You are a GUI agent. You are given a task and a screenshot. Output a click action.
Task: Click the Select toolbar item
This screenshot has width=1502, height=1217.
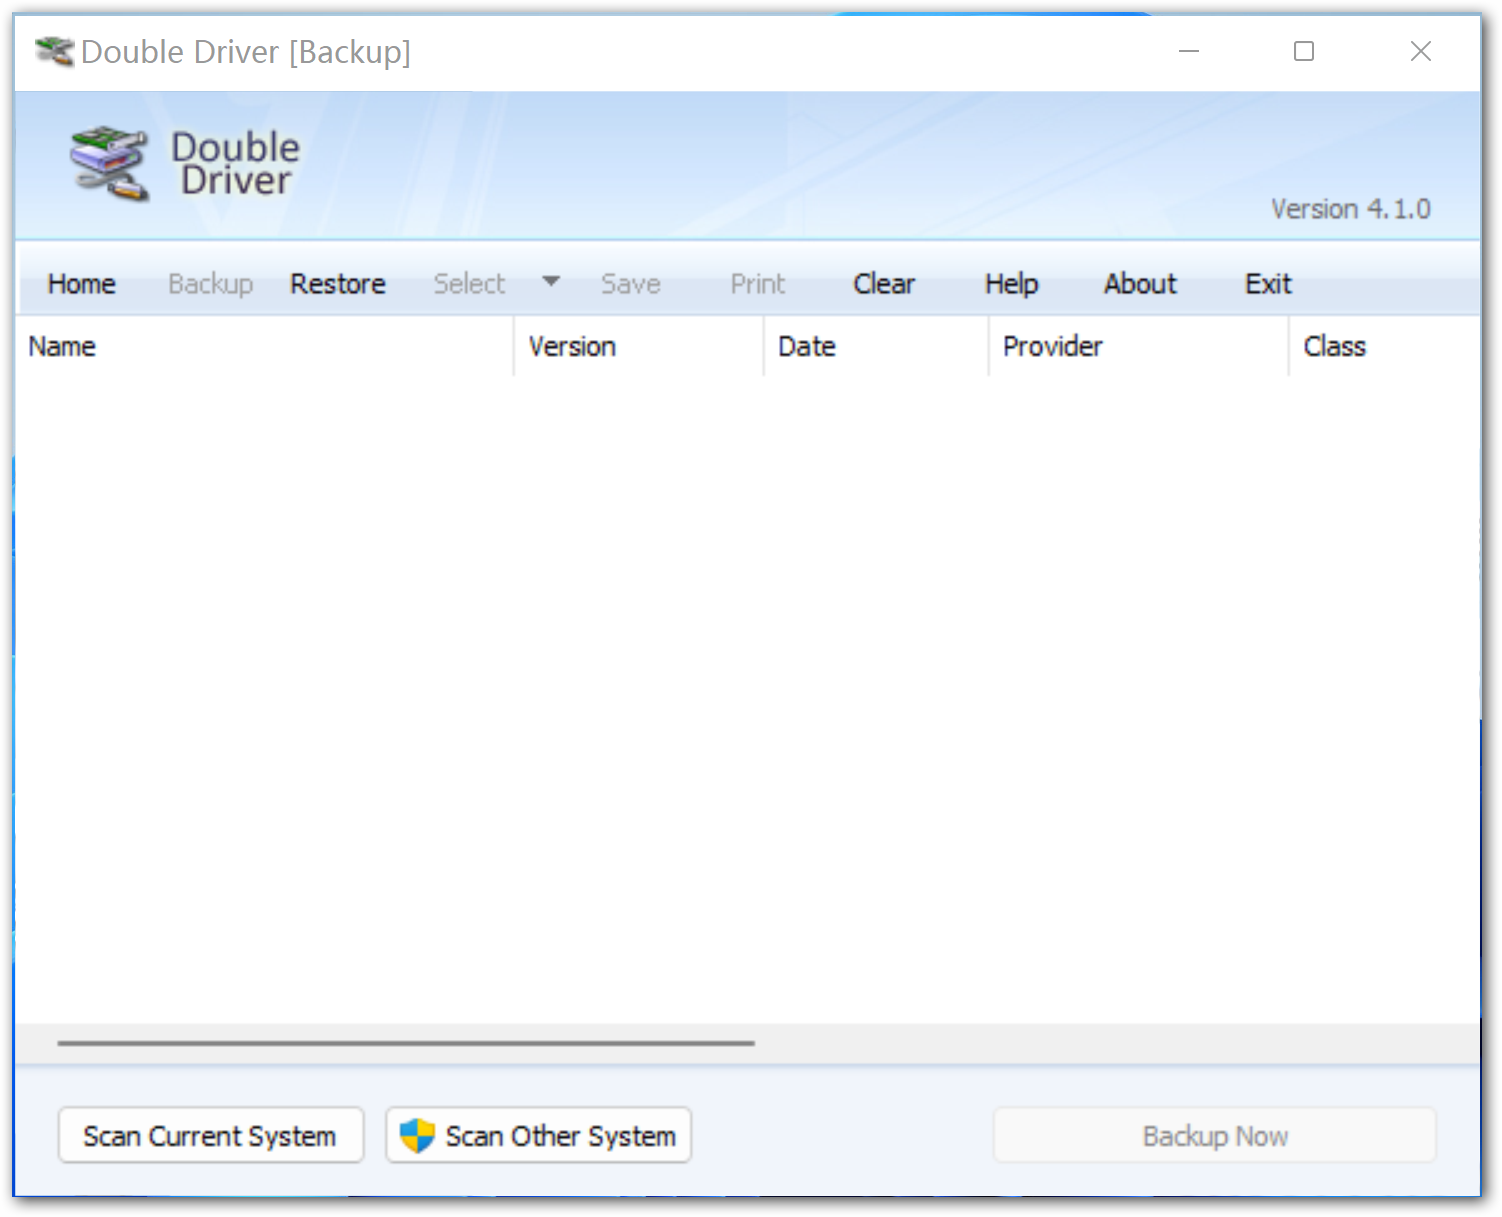[x=469, y=284]
